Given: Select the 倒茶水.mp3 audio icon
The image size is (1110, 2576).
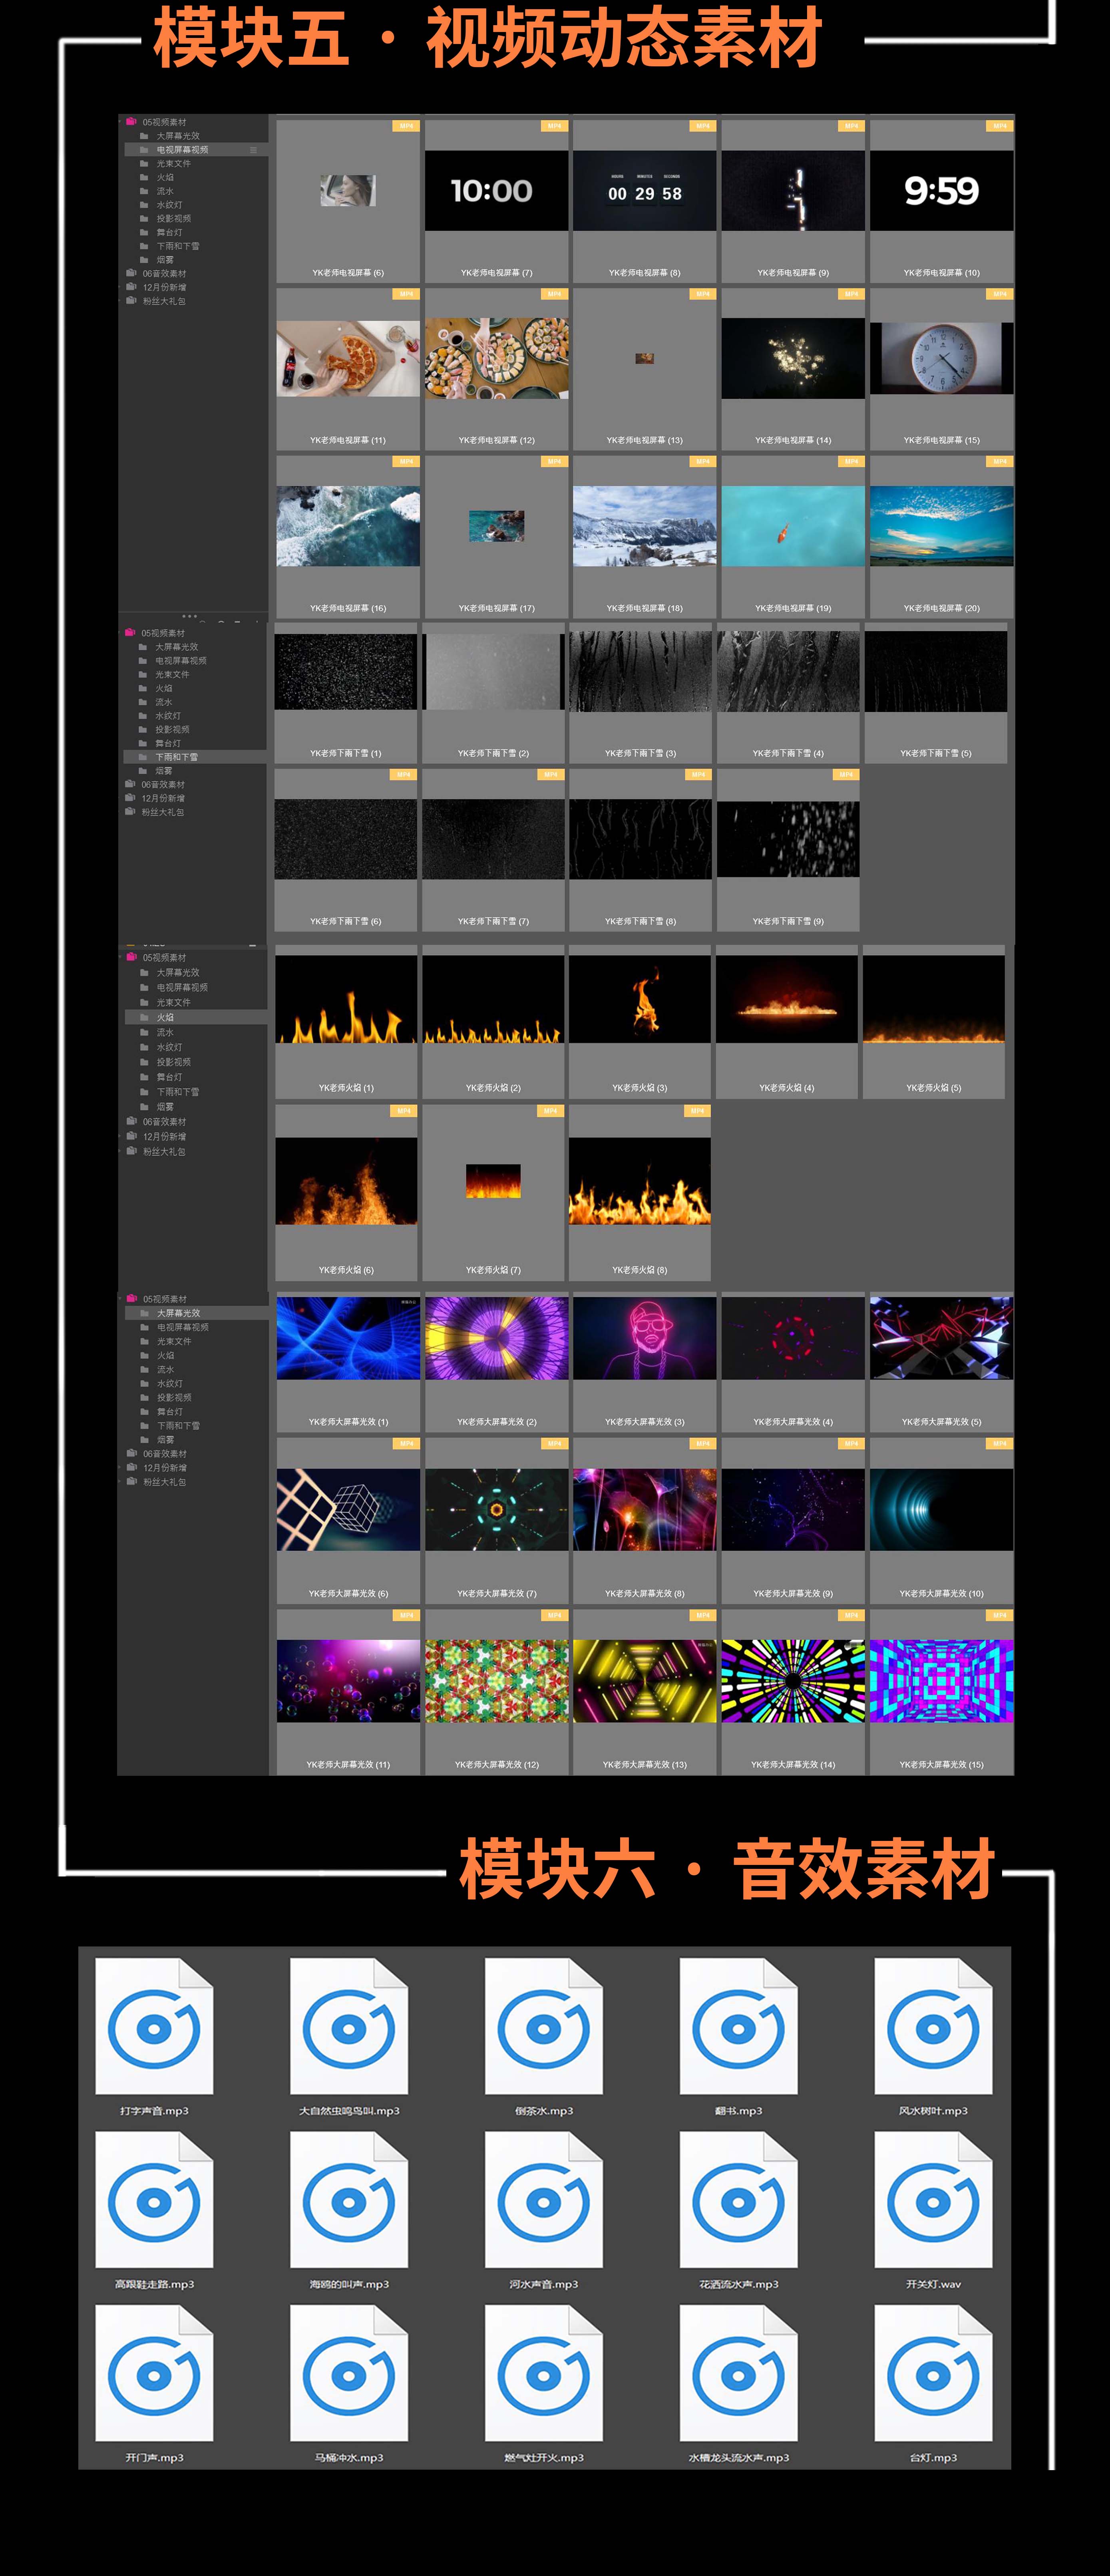Looking at the screenshot, I should click(x=544, y=2026).
